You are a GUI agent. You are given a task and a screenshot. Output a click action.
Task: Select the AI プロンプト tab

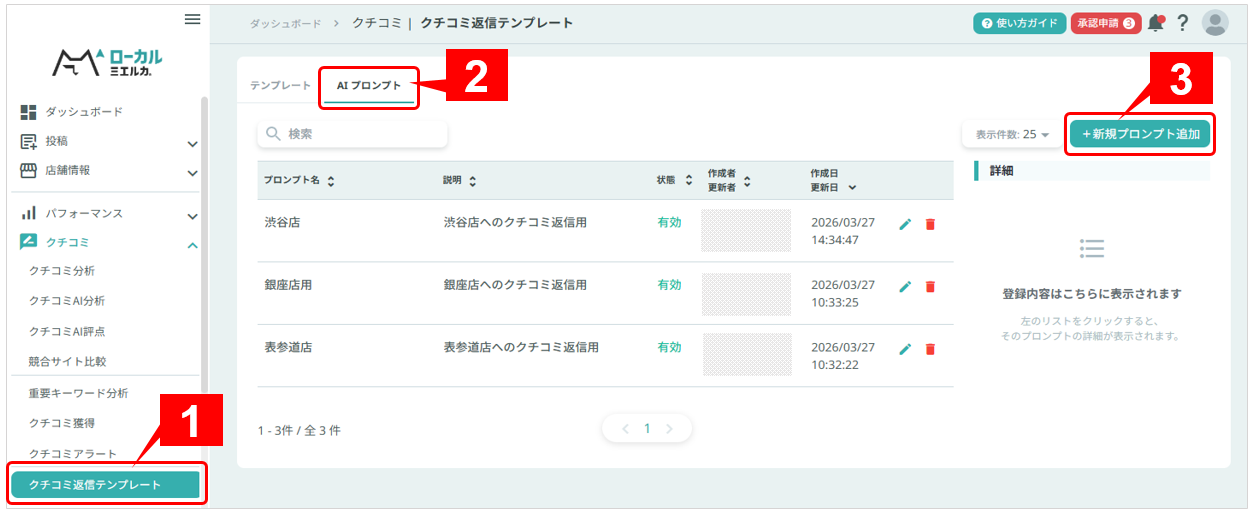368,86
